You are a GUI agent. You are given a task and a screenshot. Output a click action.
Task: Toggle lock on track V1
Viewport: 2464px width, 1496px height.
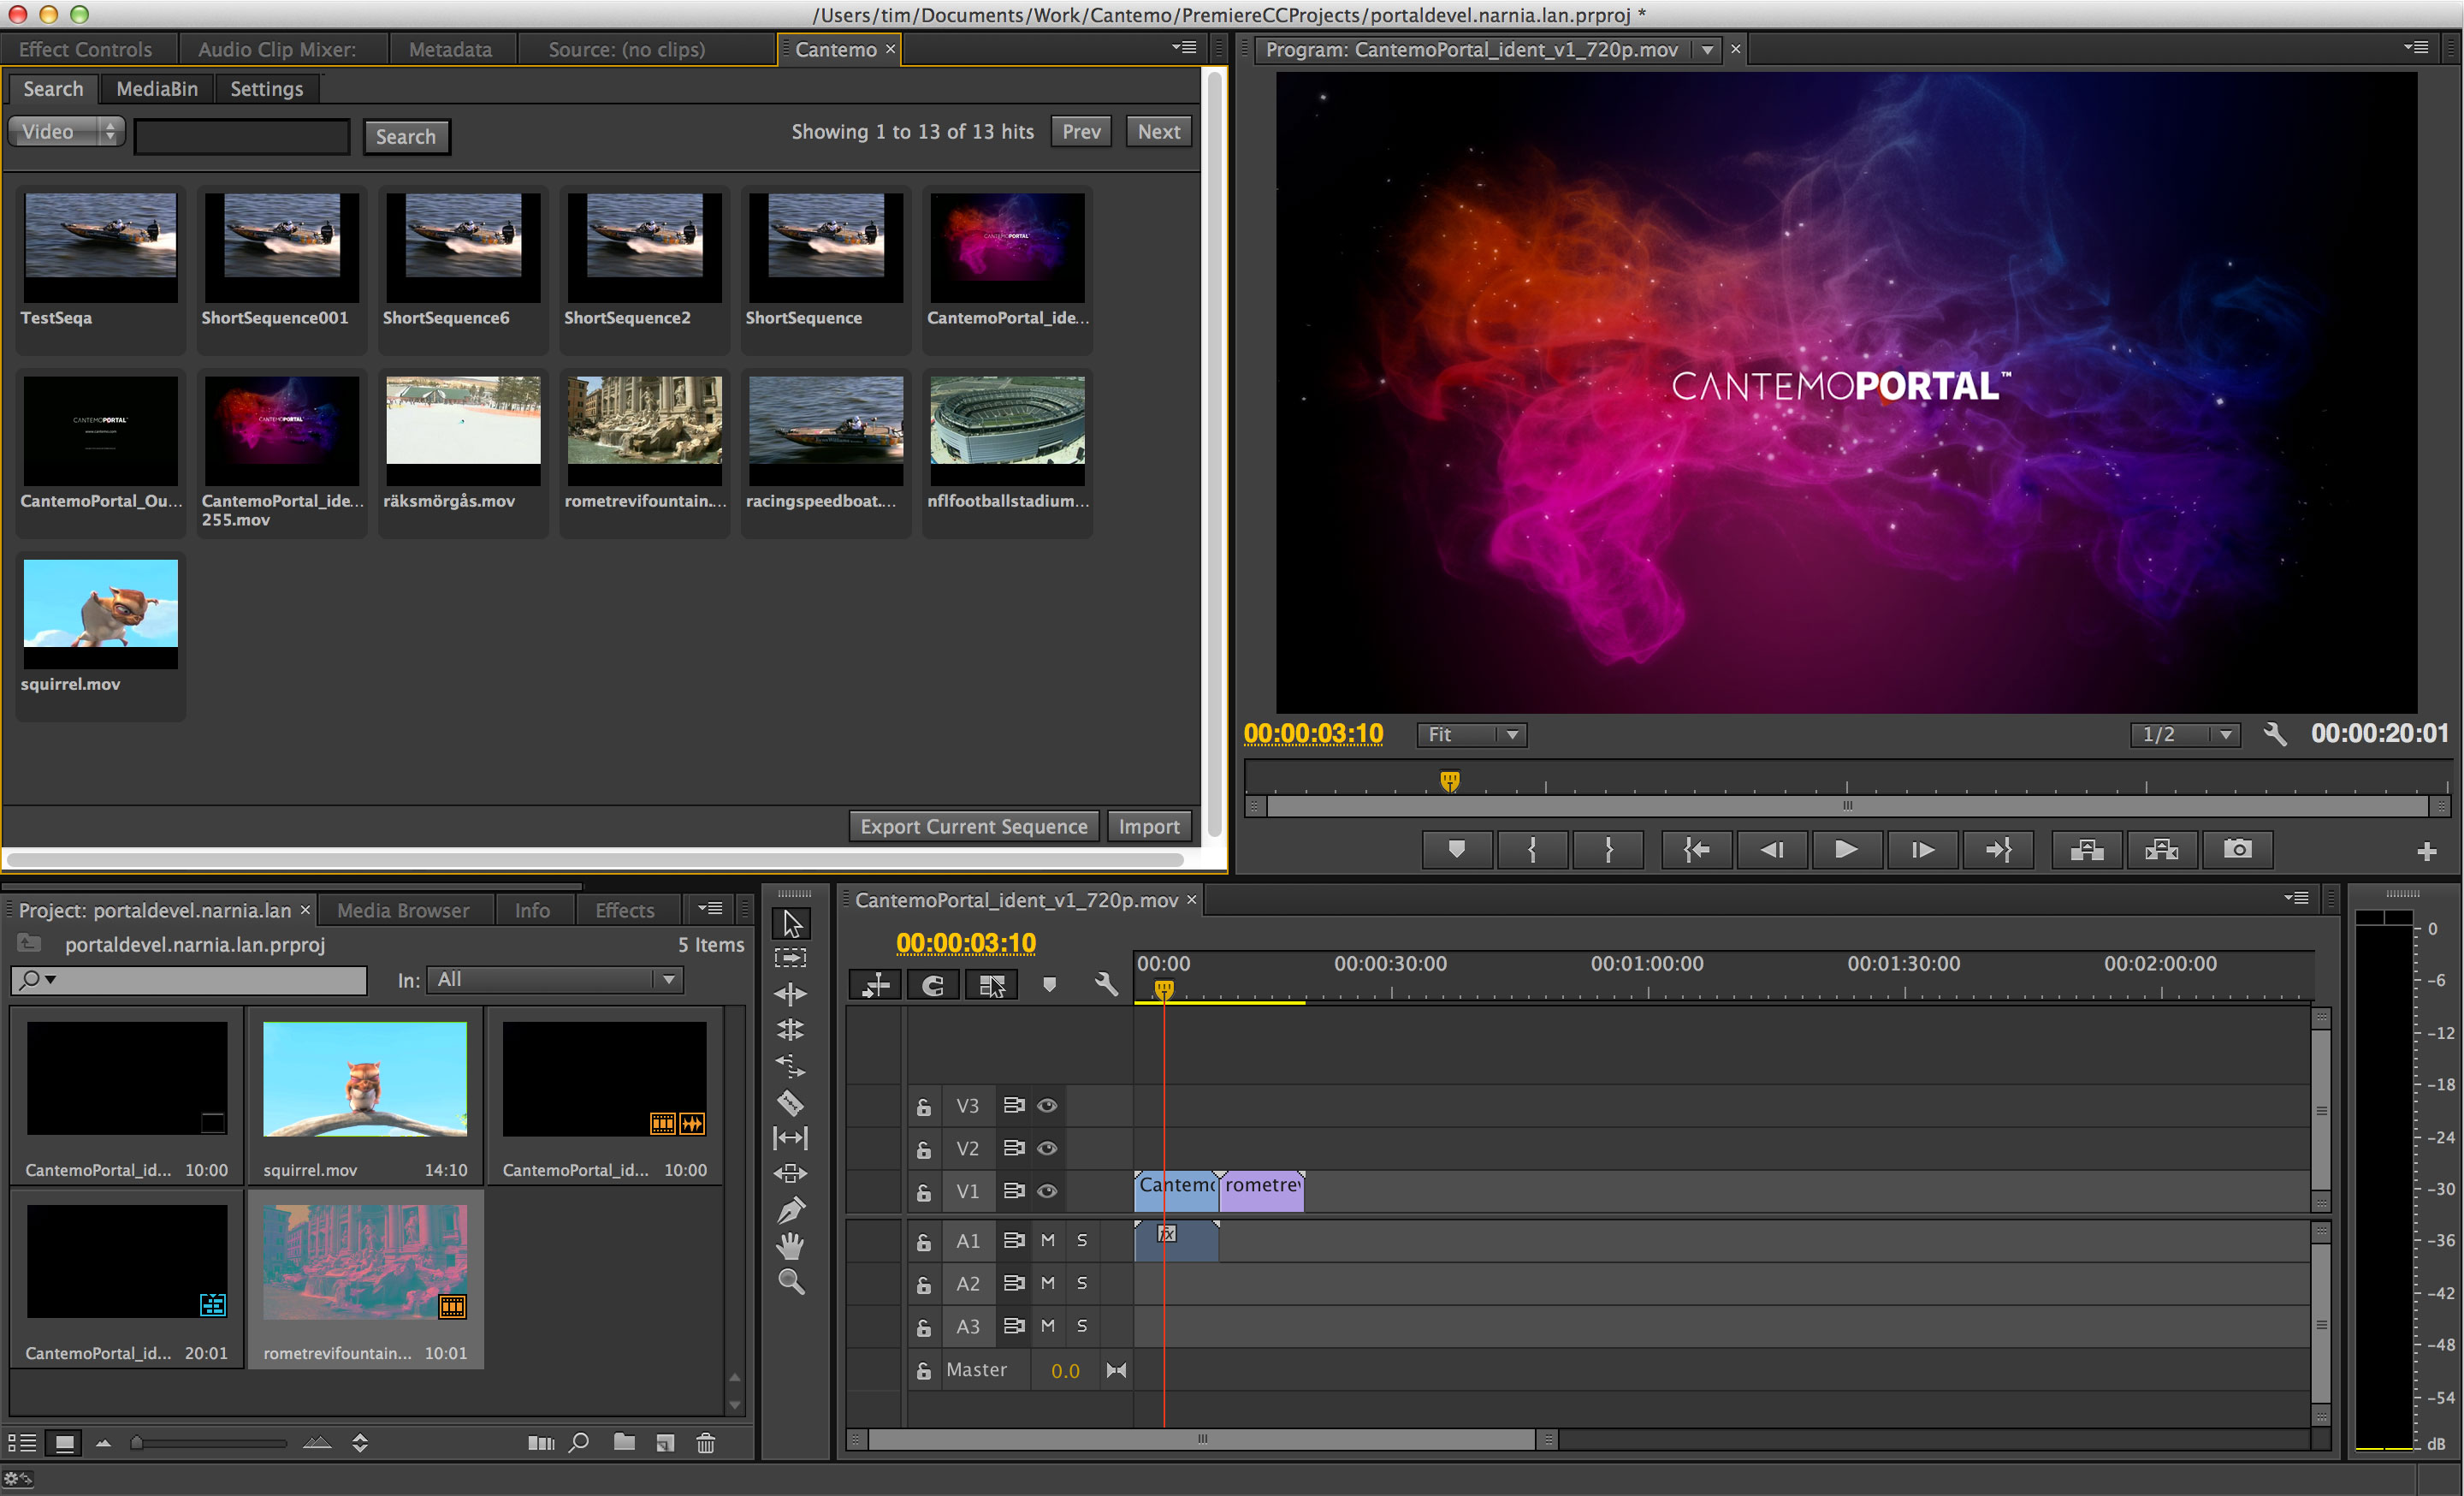(x=924, y=1192)
